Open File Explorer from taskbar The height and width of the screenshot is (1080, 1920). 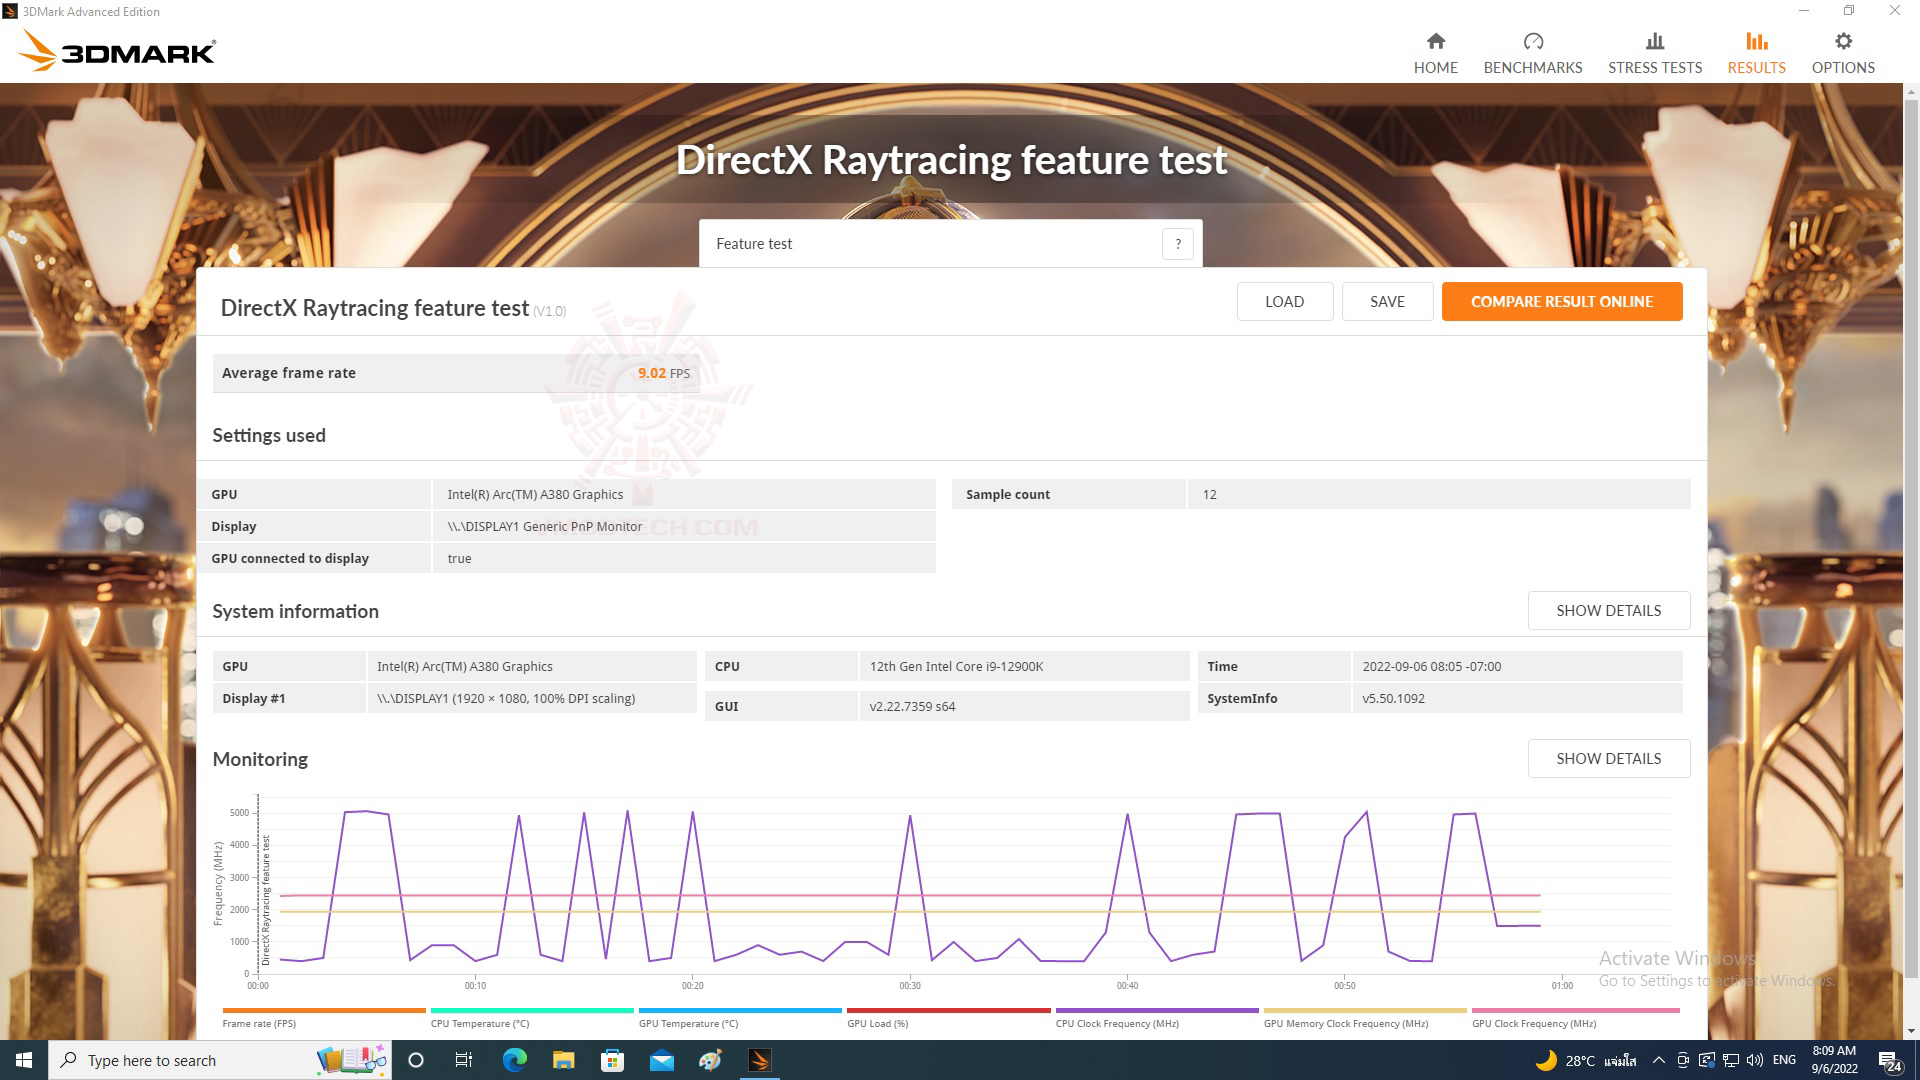pos(564,1060)
